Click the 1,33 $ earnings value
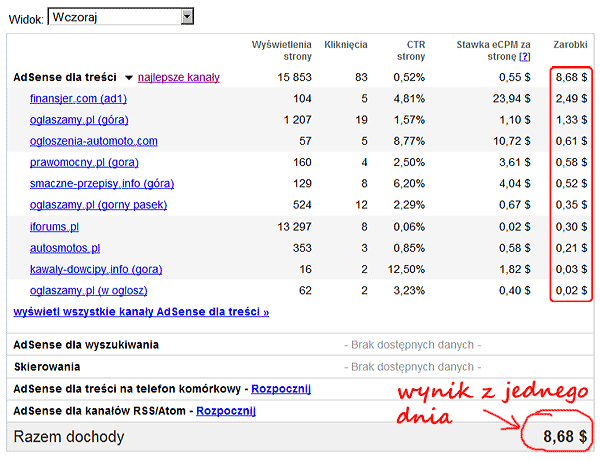Image resolution: width=600 pixels, height=461 pixels. coord(571,120)
